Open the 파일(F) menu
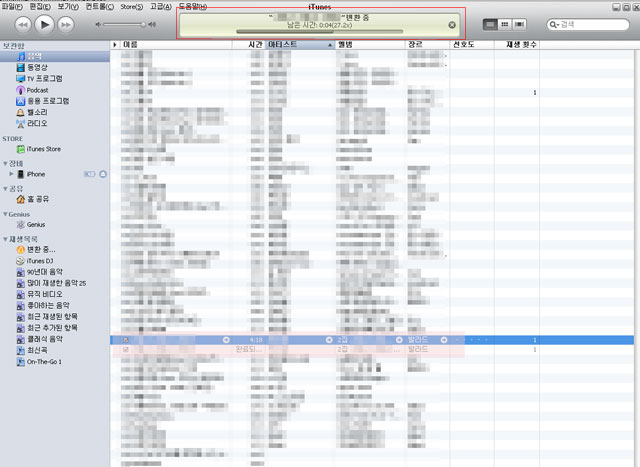The image size is (640, 467). pyautogui.click(x=12, y=7)
